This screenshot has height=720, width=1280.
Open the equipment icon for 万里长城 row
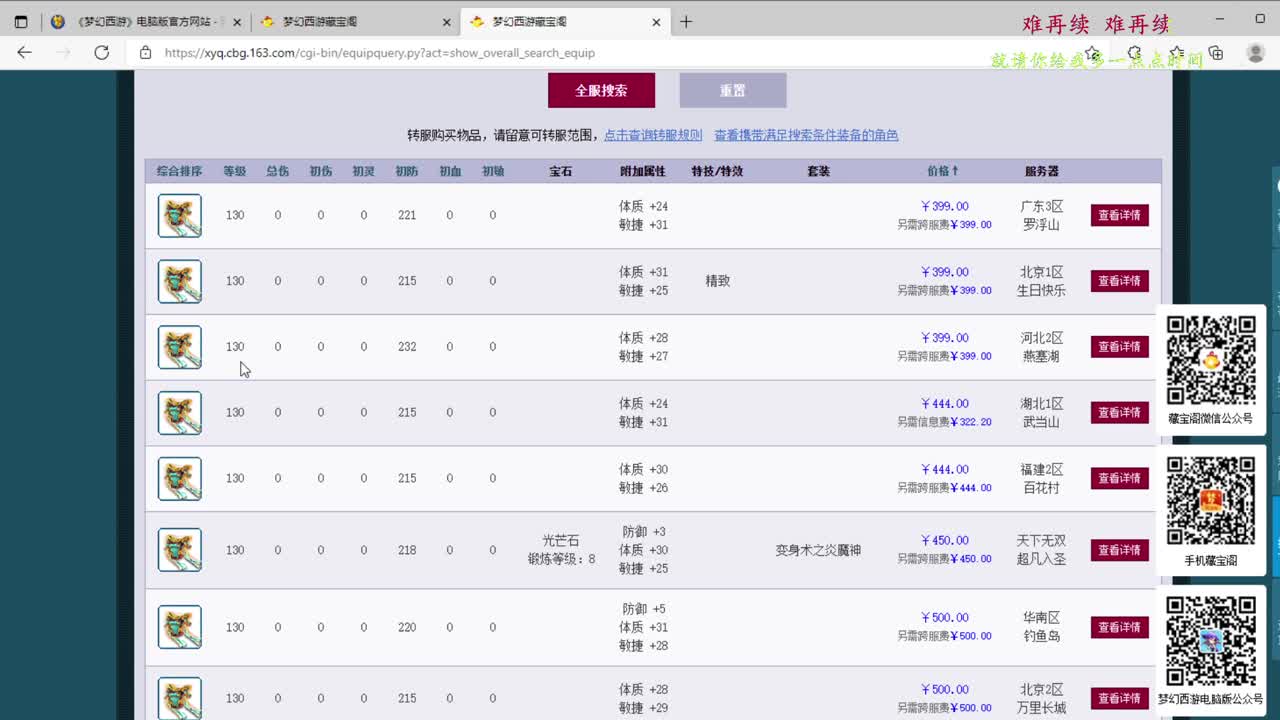click(180, 698)
